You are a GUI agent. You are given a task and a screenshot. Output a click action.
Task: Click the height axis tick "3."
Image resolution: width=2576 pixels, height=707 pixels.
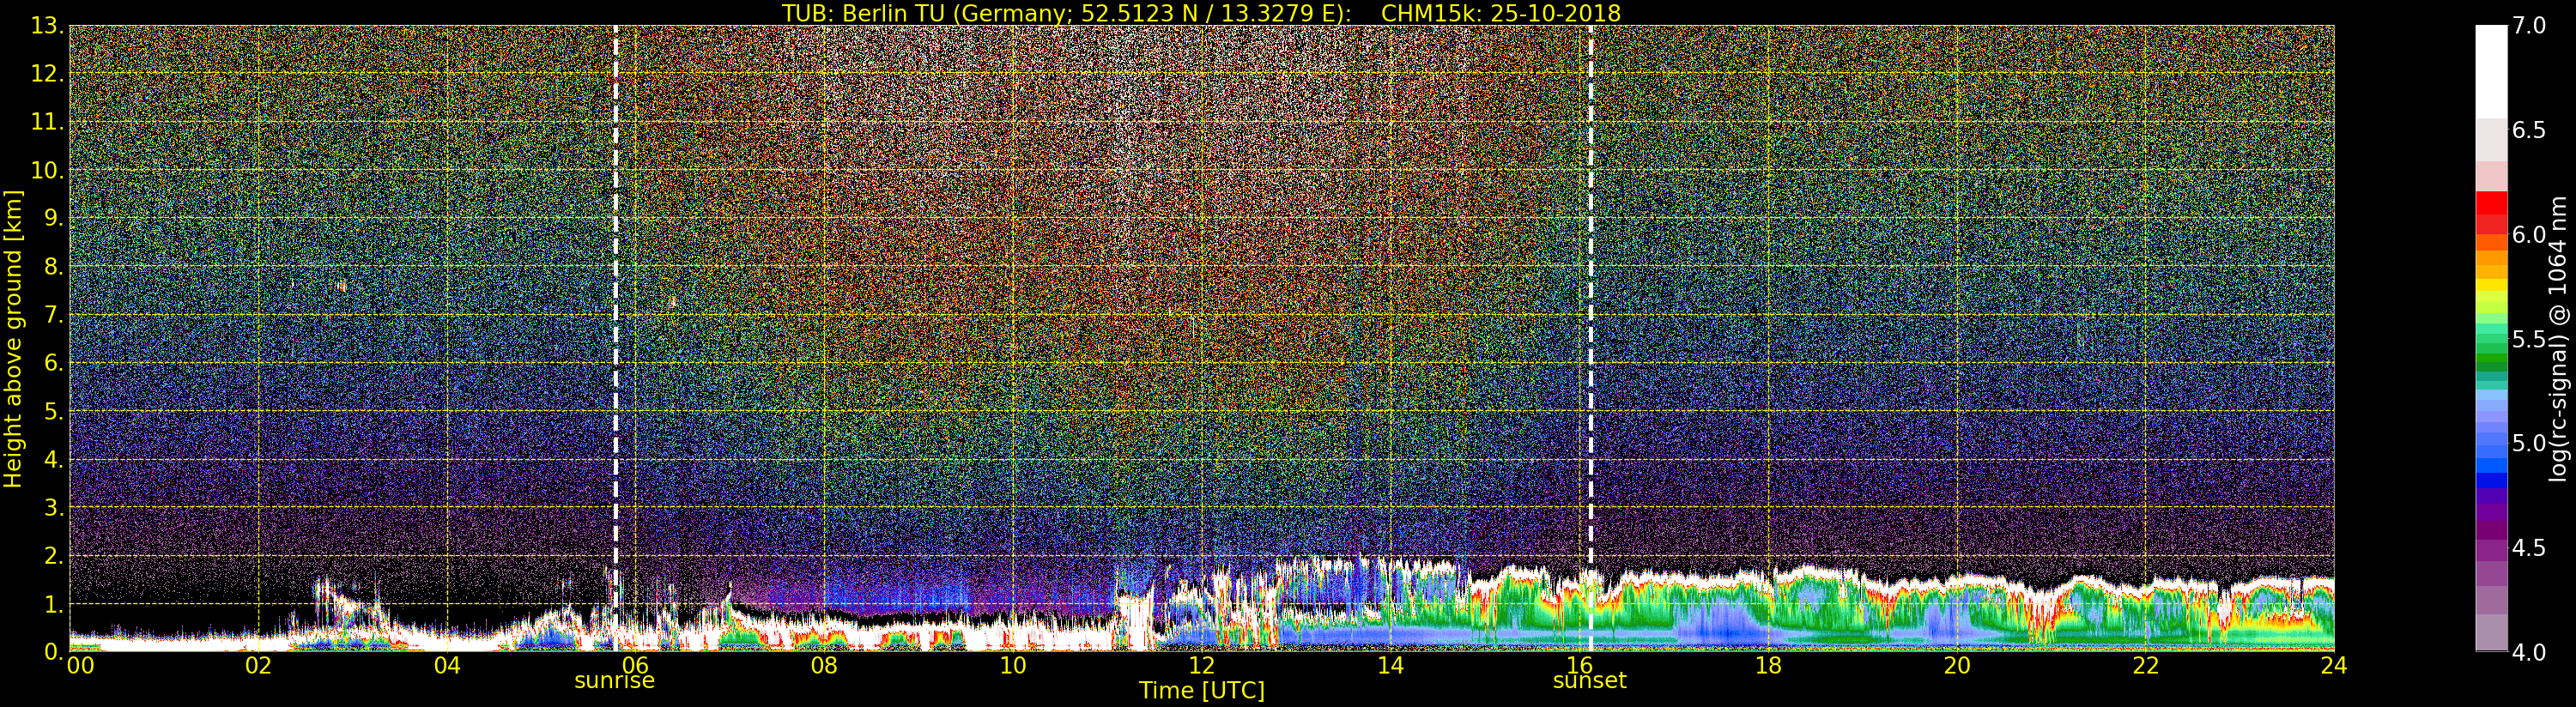(x=54, y=507)
